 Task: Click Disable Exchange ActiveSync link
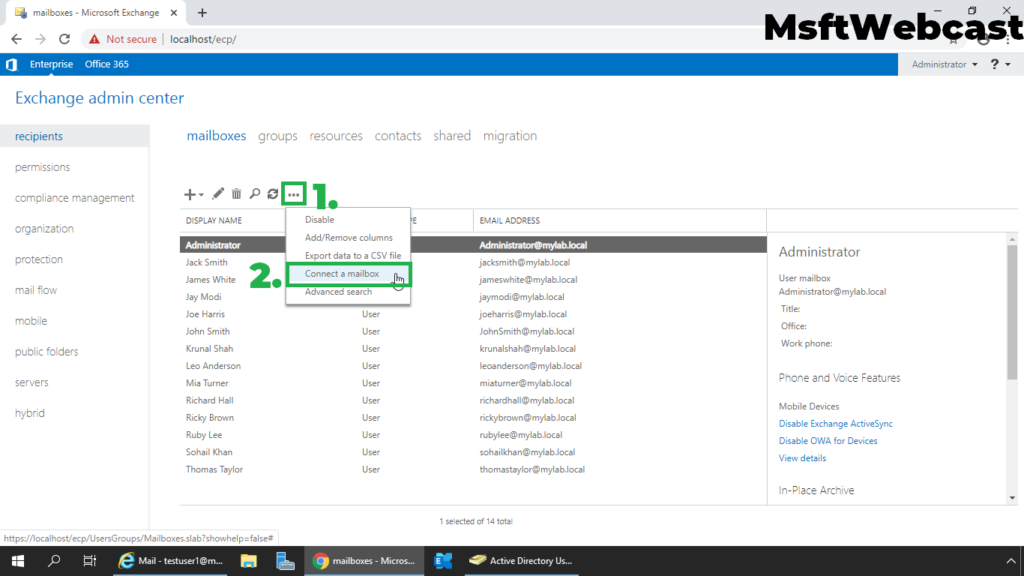point(835,424)
